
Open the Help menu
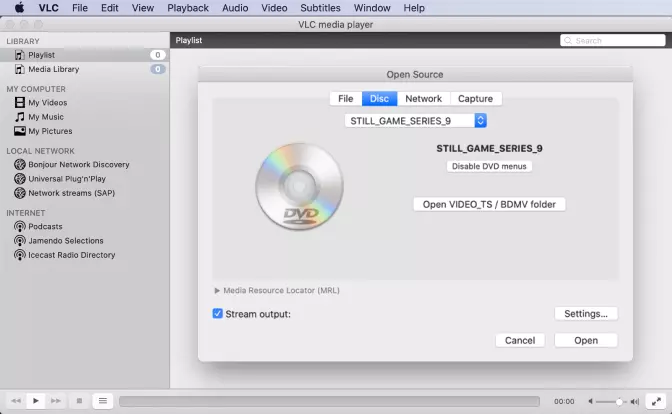click(414, 8)
